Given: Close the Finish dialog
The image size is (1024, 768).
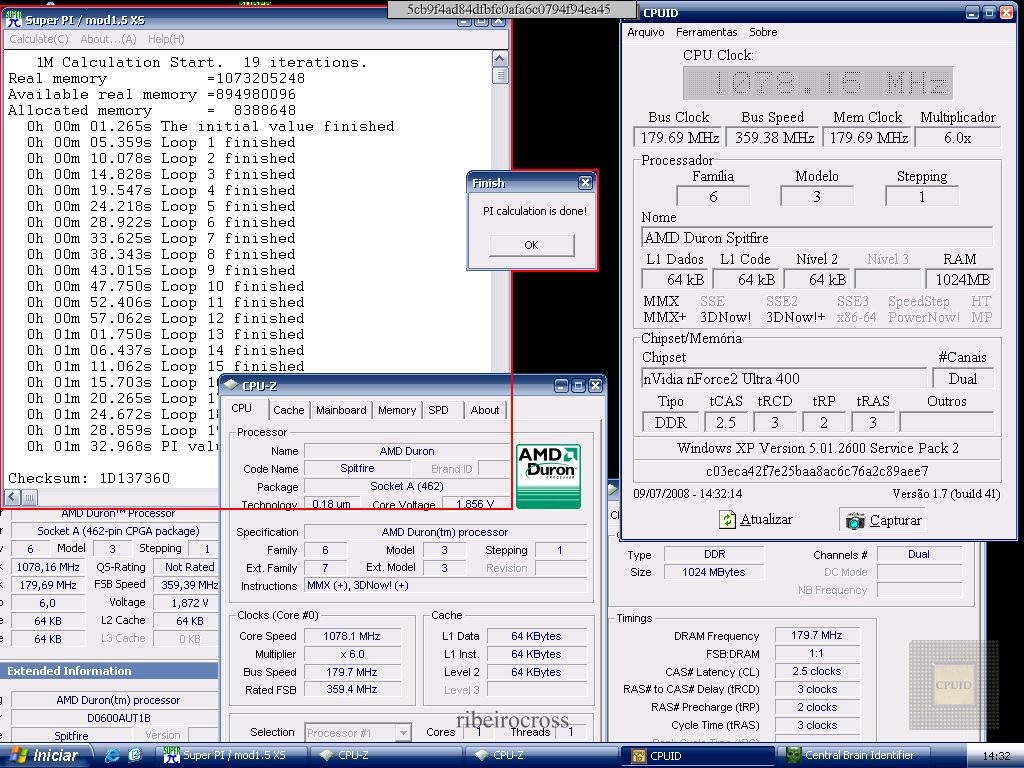Looking at the screenshot, I should pyautogui.click(x=585, y=183).
